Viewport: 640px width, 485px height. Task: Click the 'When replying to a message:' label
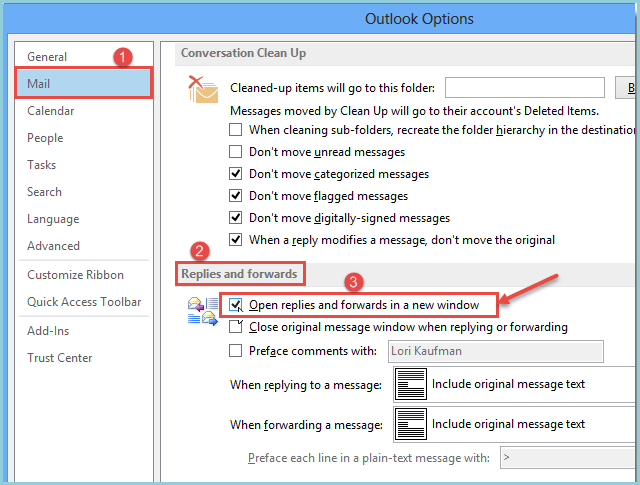pyautogui.click(x=306, y=385)
